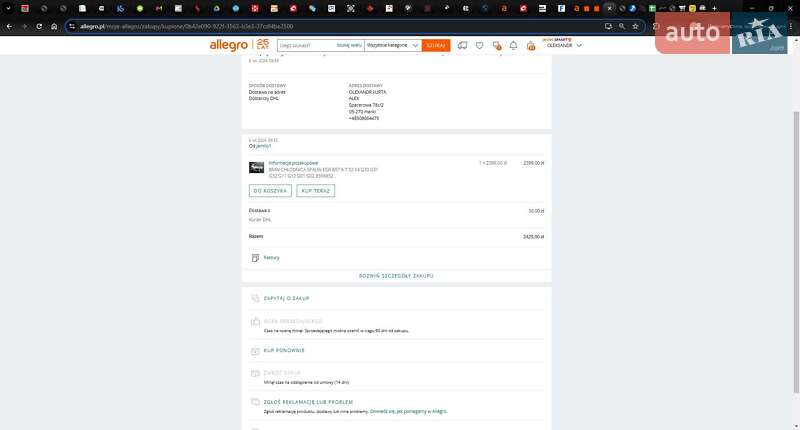Go to browser home page icon
The image size is (800, 430).
coord(54,26)
